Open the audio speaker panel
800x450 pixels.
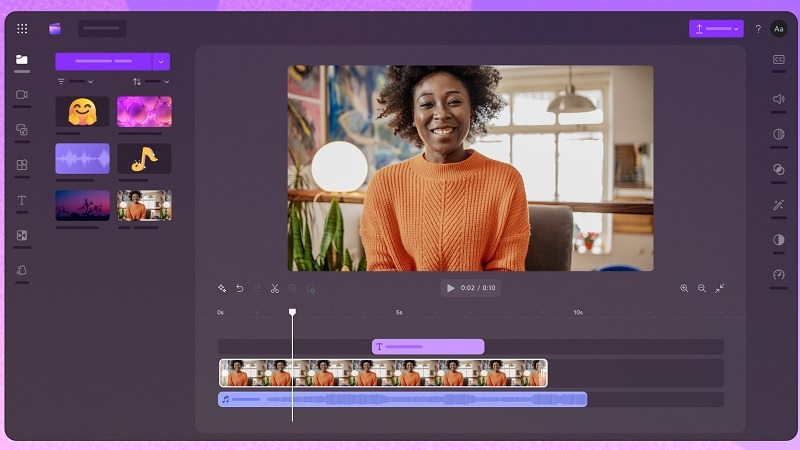click(779, 99)
